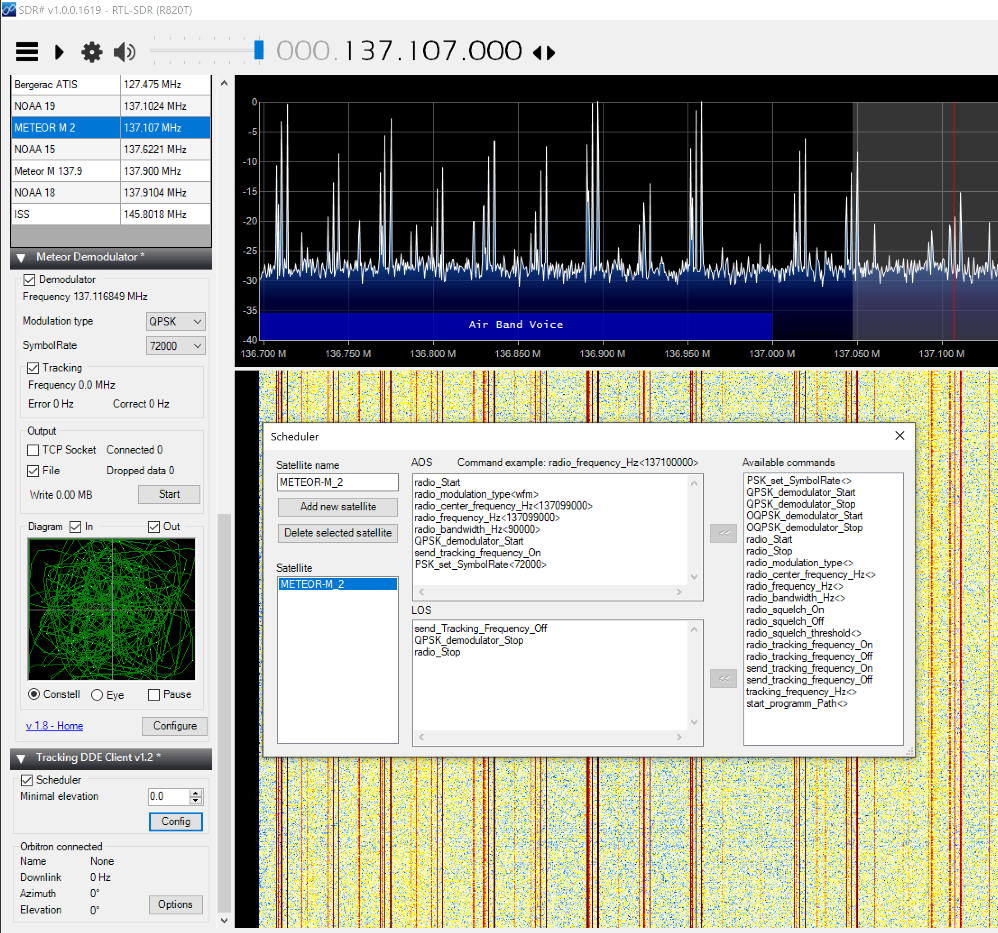Open the Modulation type QPSK dropdown

pyautogui.click(x=176, y=321)
